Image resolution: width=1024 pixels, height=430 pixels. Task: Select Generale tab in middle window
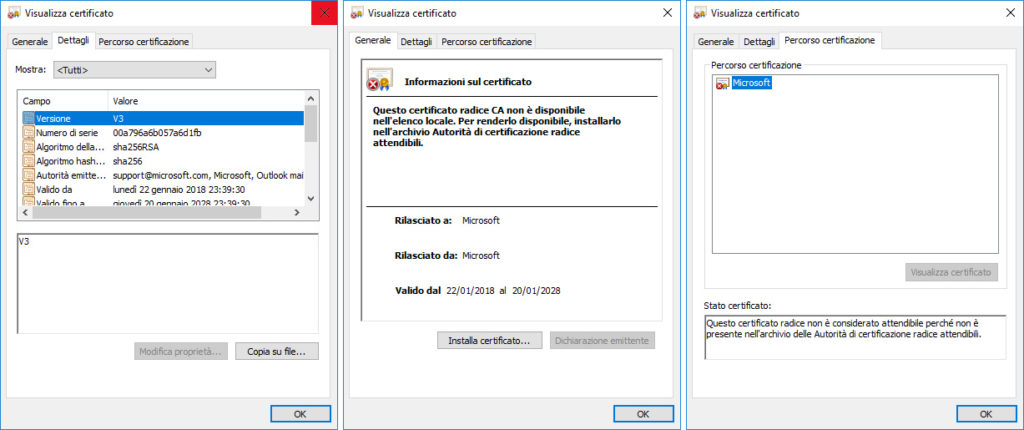tap(372, 41)
